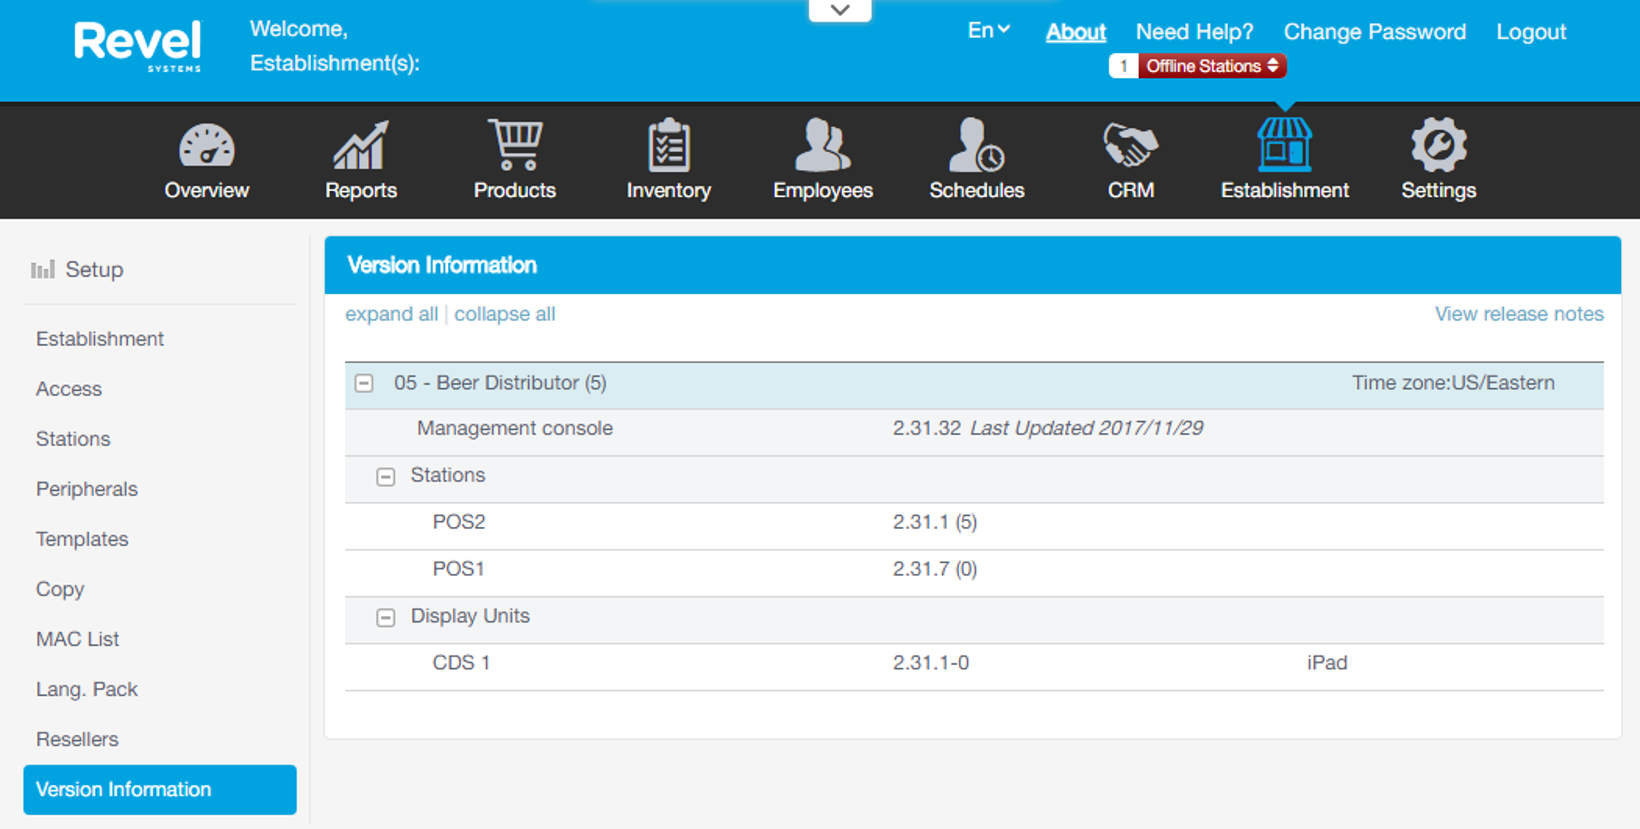Collapse the 05 - Beer Distributor row
Screen dimensions: 1640x829
click(365, 384)
